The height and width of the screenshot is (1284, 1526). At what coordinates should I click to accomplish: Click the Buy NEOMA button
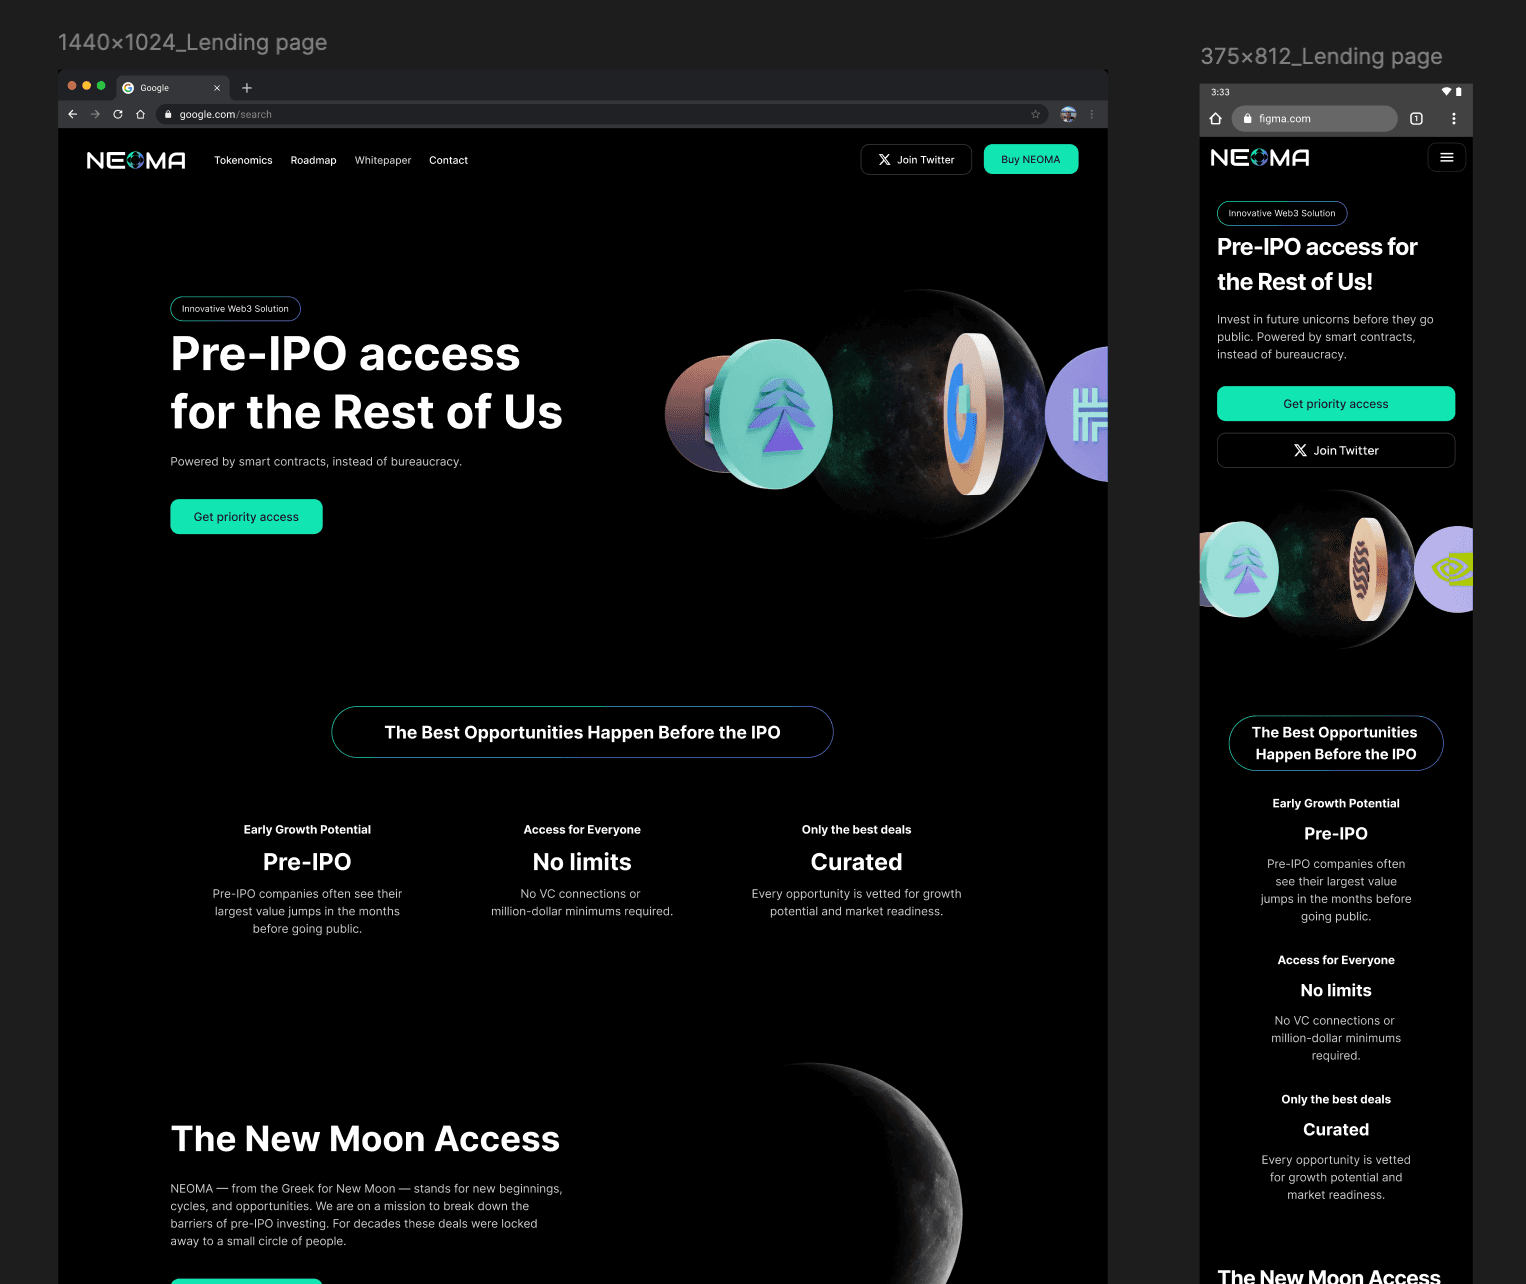pyautogui.click(x=1031, y=159)
